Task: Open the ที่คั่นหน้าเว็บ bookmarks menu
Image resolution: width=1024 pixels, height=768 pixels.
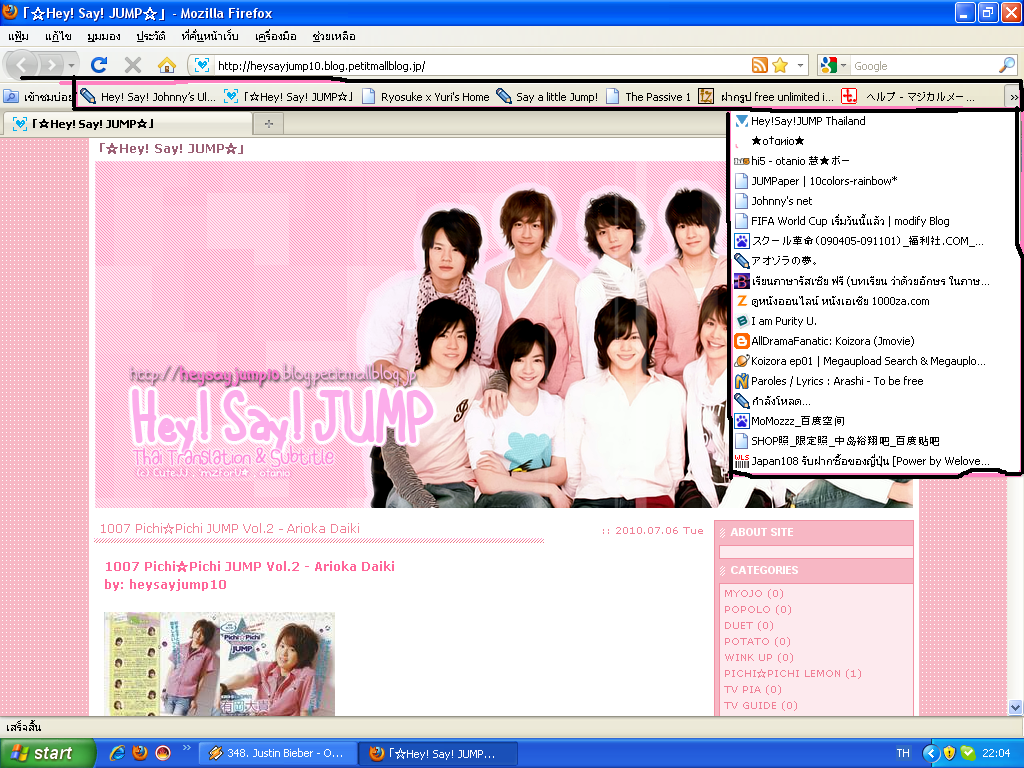Action: pos(210,36)
